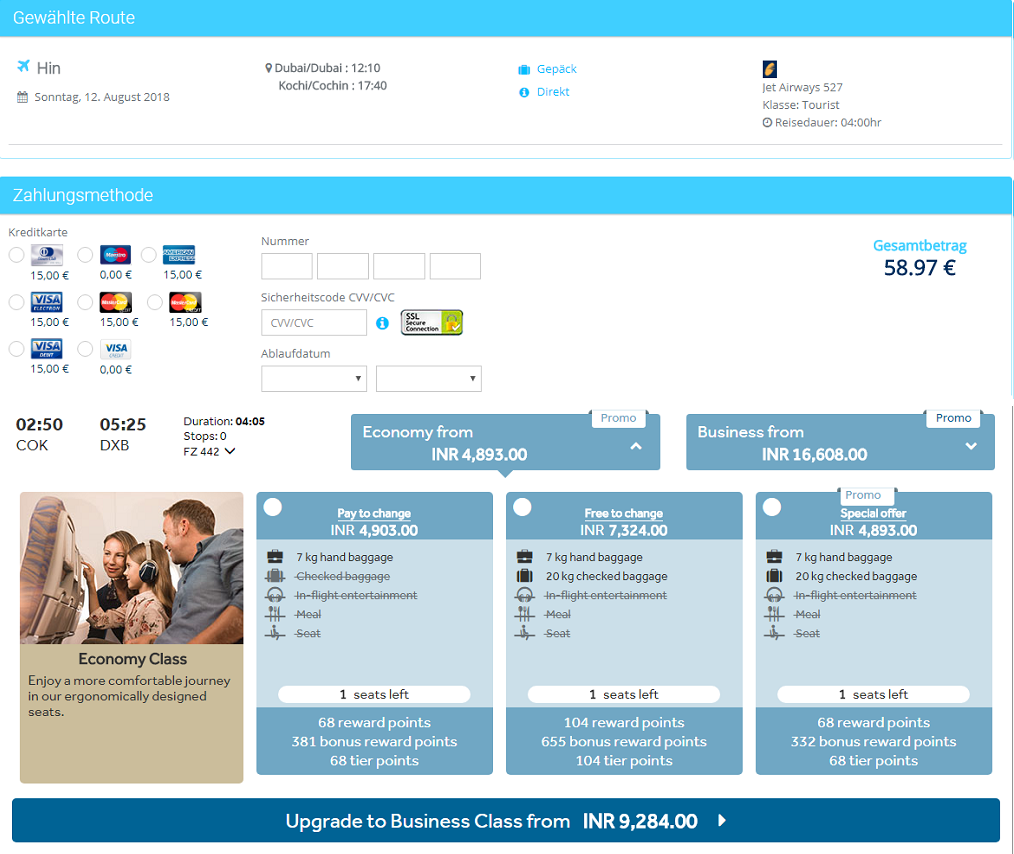Click the Maestro card logo
This screenshot has height=854, width=1014.
[116, 255]
